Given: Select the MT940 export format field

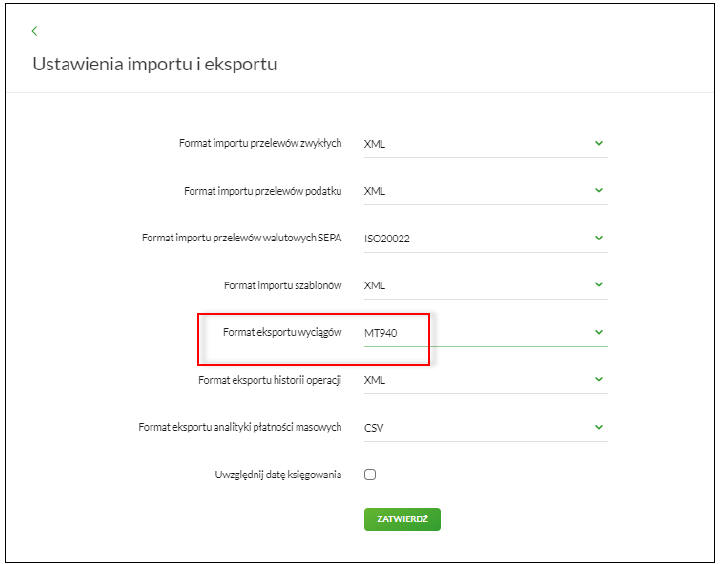Looking at the screenshot, I should [486, 333].
